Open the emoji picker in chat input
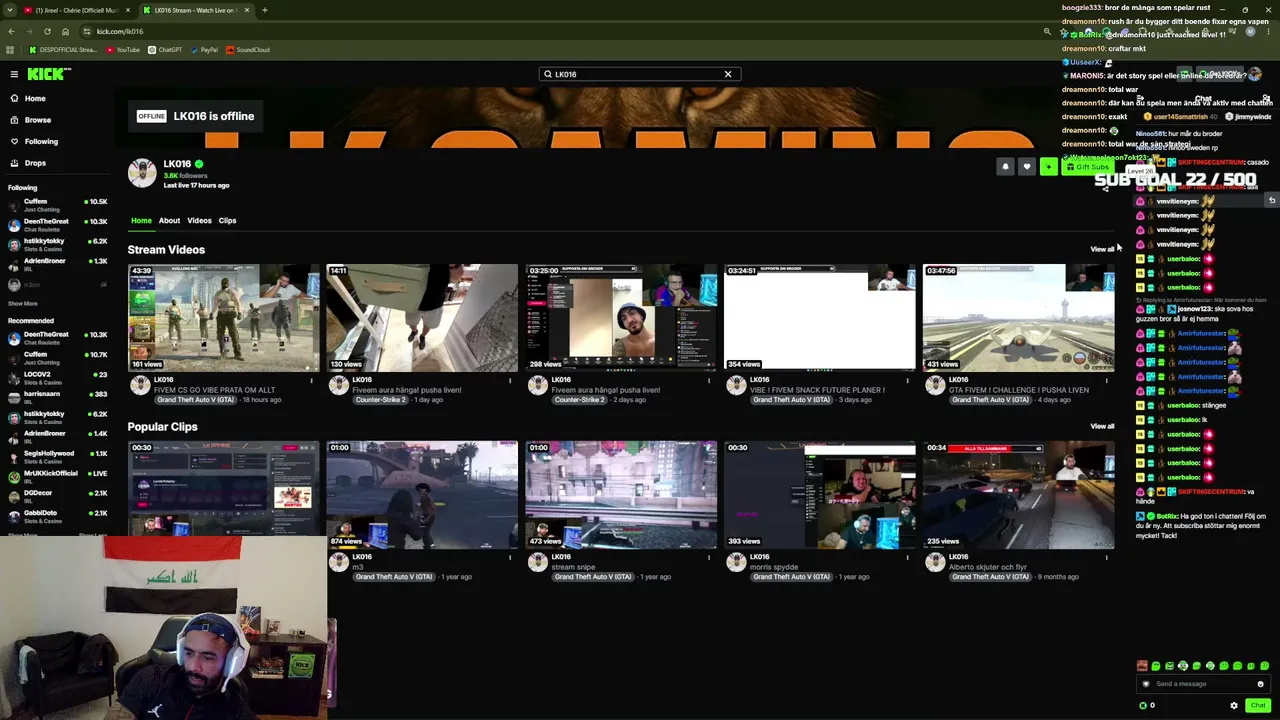The image size is (1280, 720). [x=1260, y=684]
